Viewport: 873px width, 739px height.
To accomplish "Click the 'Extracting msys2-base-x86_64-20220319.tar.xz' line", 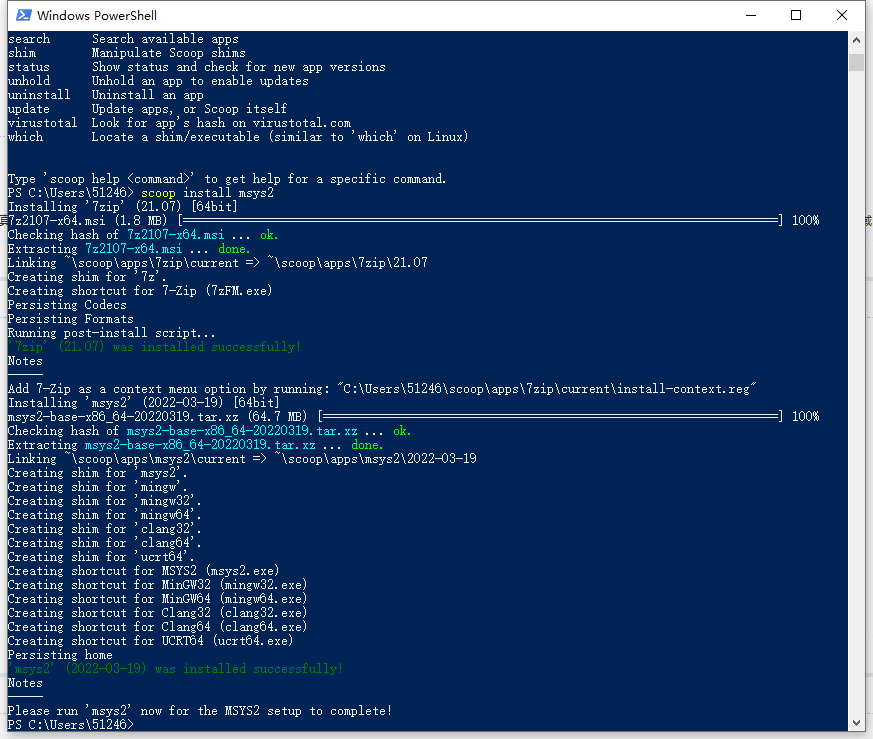I will 195,444.
